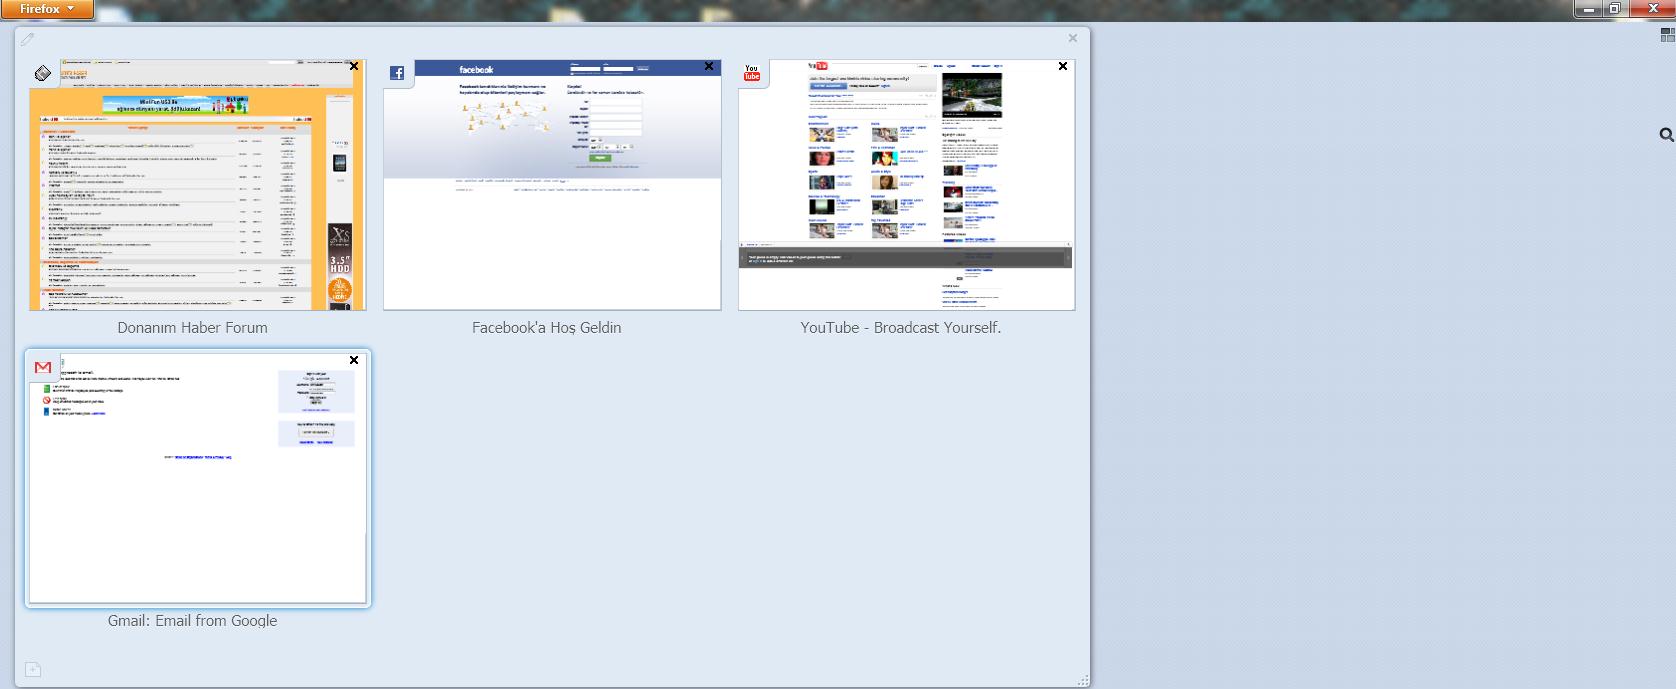The height and width of the screenshot is (689, 1676).
Task: Close the Facebook tab thumbnail
Action: tap(709, 66)
